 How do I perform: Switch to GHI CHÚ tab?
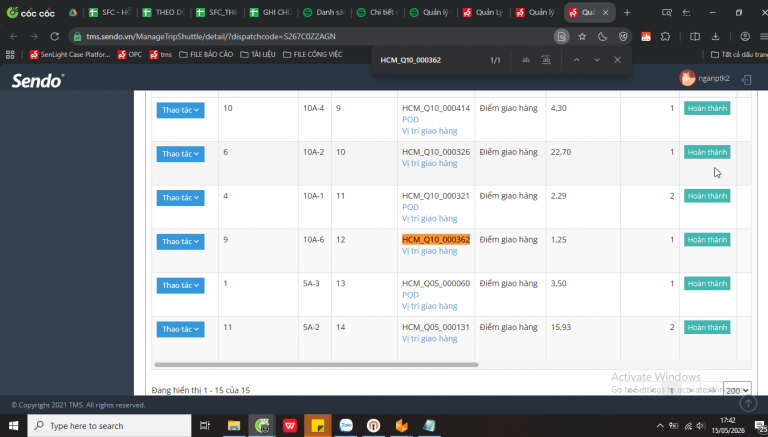[271, 13]
